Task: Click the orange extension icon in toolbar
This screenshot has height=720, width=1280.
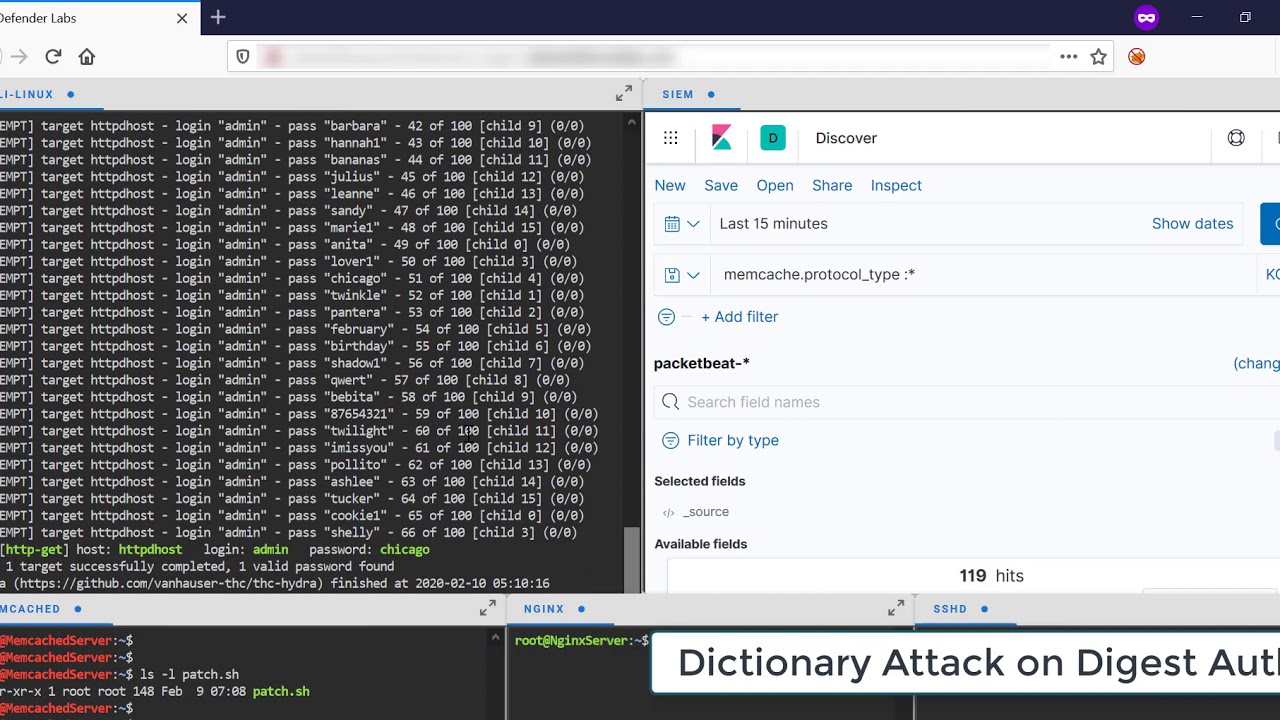Action: (x=1136, y=57)
